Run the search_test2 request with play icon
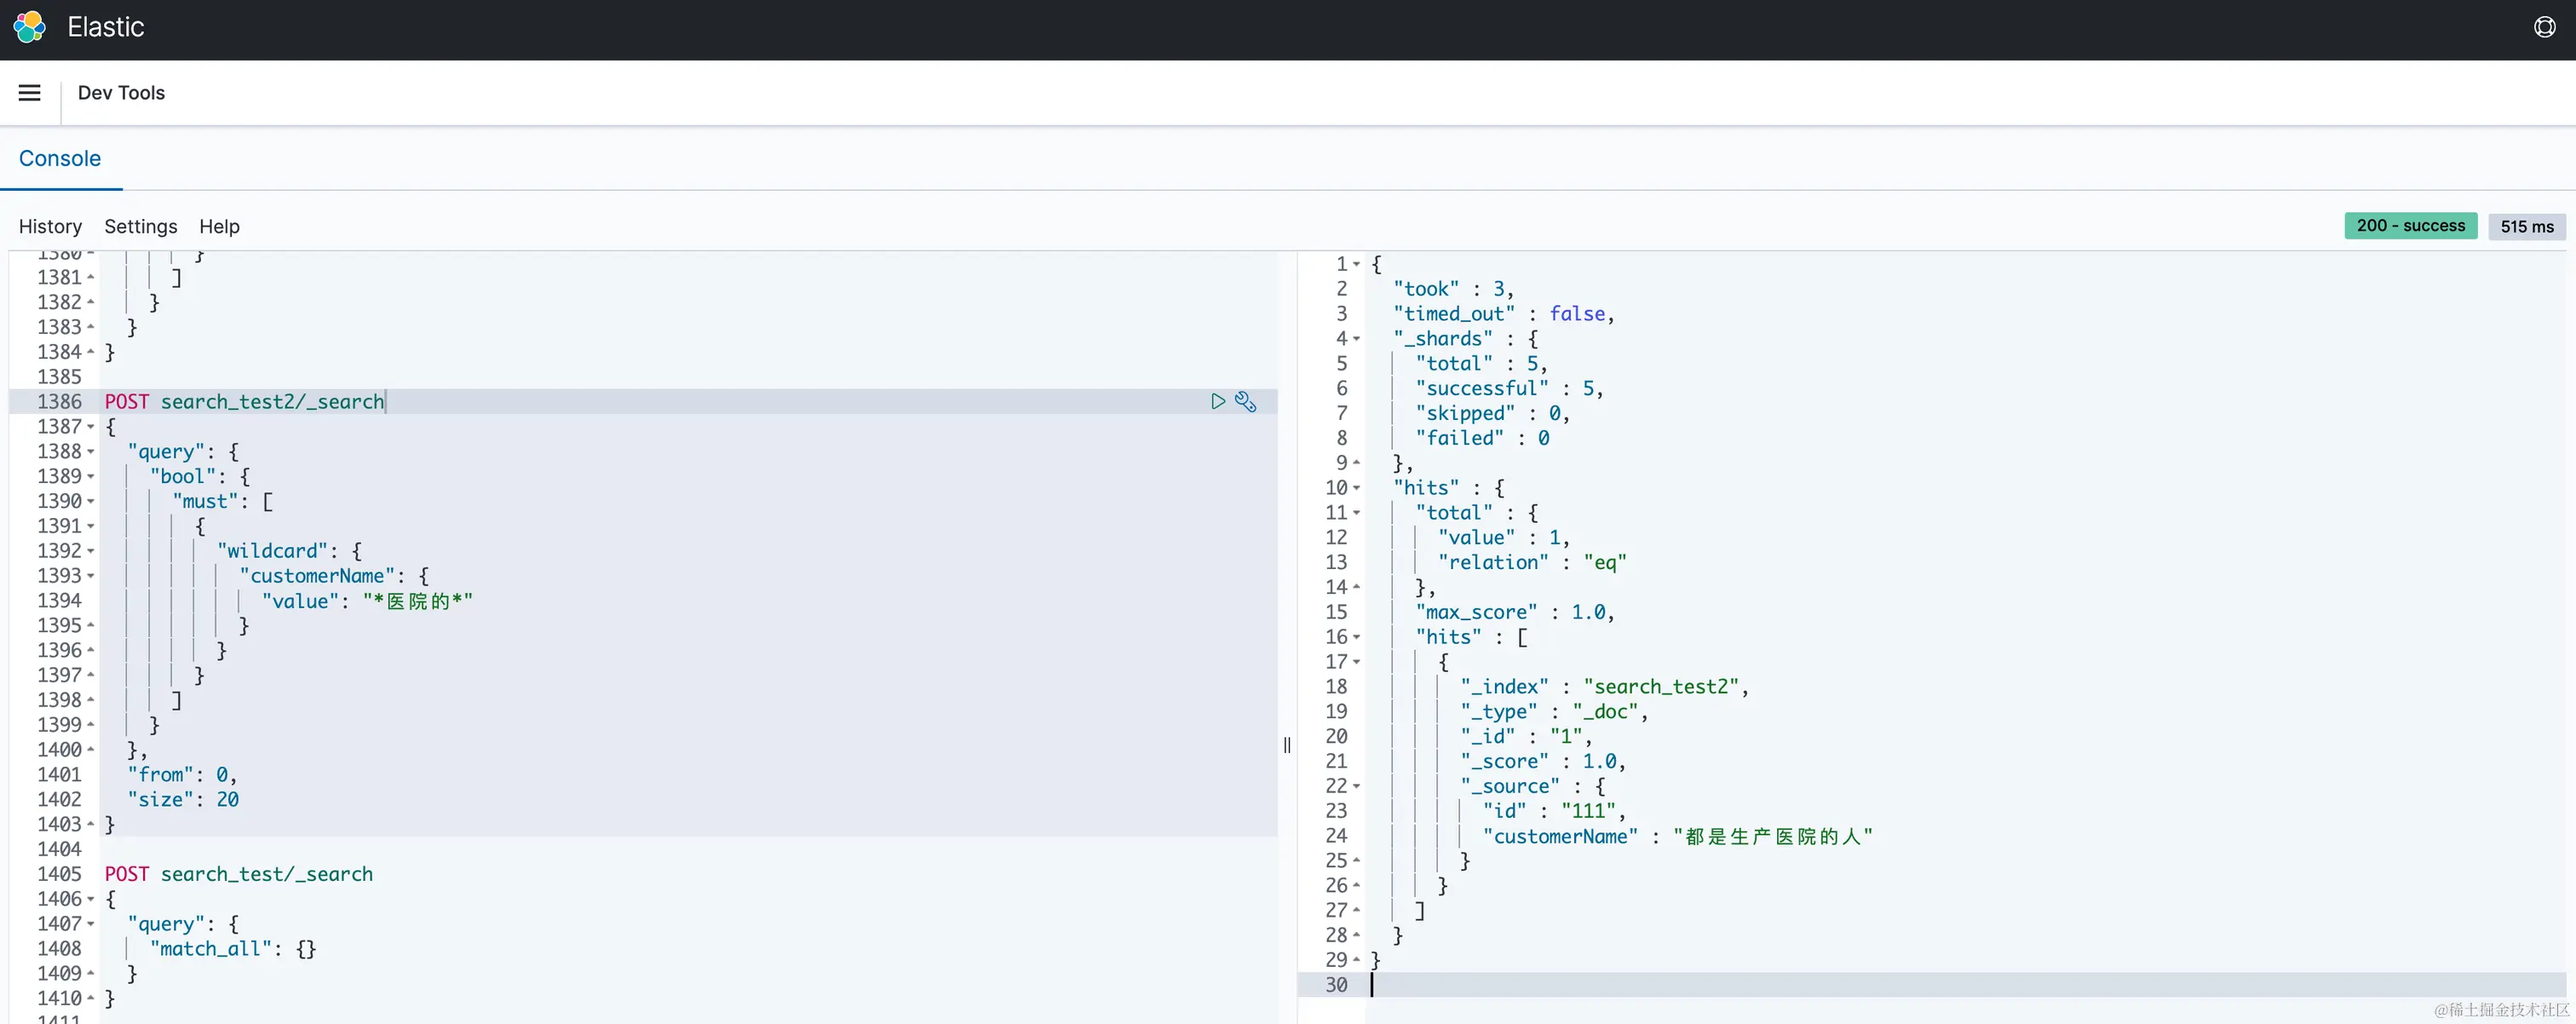Screen dimensions: 2576x1024 coord(1217,401)
